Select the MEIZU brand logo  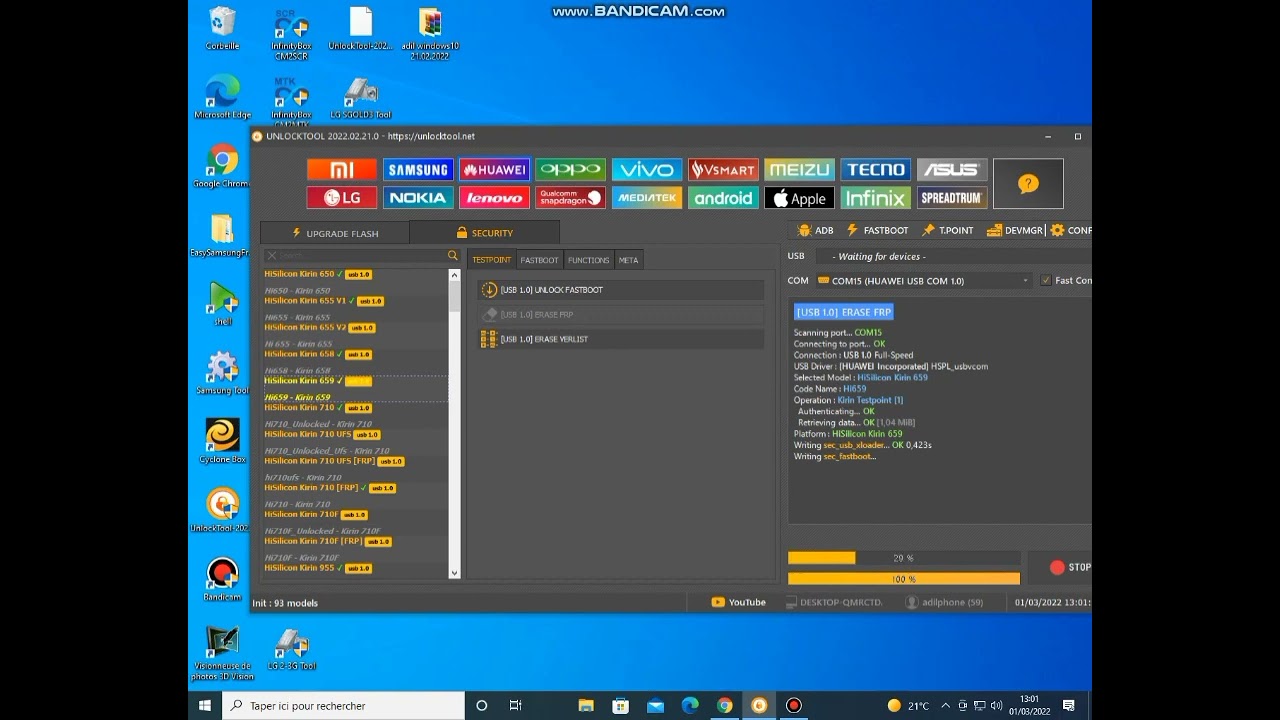pos(799,170)
